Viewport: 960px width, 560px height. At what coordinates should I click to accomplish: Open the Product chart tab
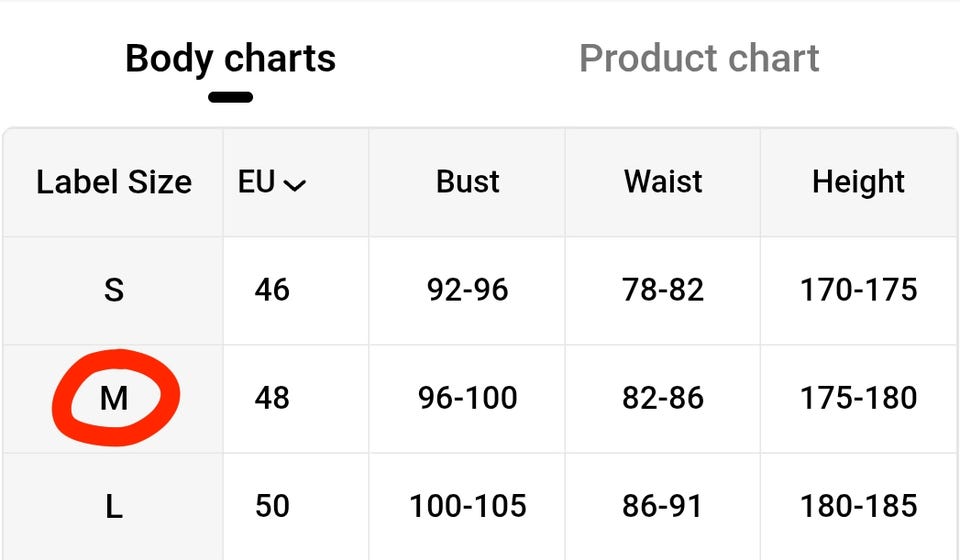pos(699,58)
